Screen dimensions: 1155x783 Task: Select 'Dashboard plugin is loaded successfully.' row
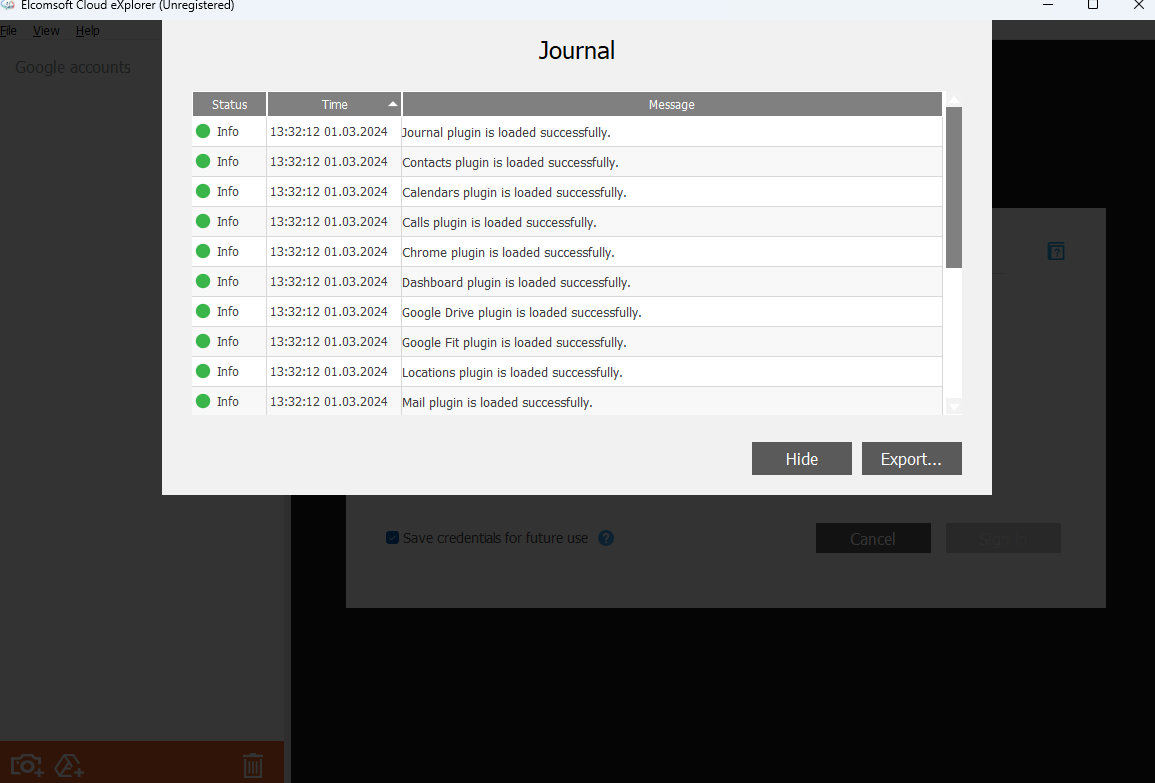tap(567, 282)
